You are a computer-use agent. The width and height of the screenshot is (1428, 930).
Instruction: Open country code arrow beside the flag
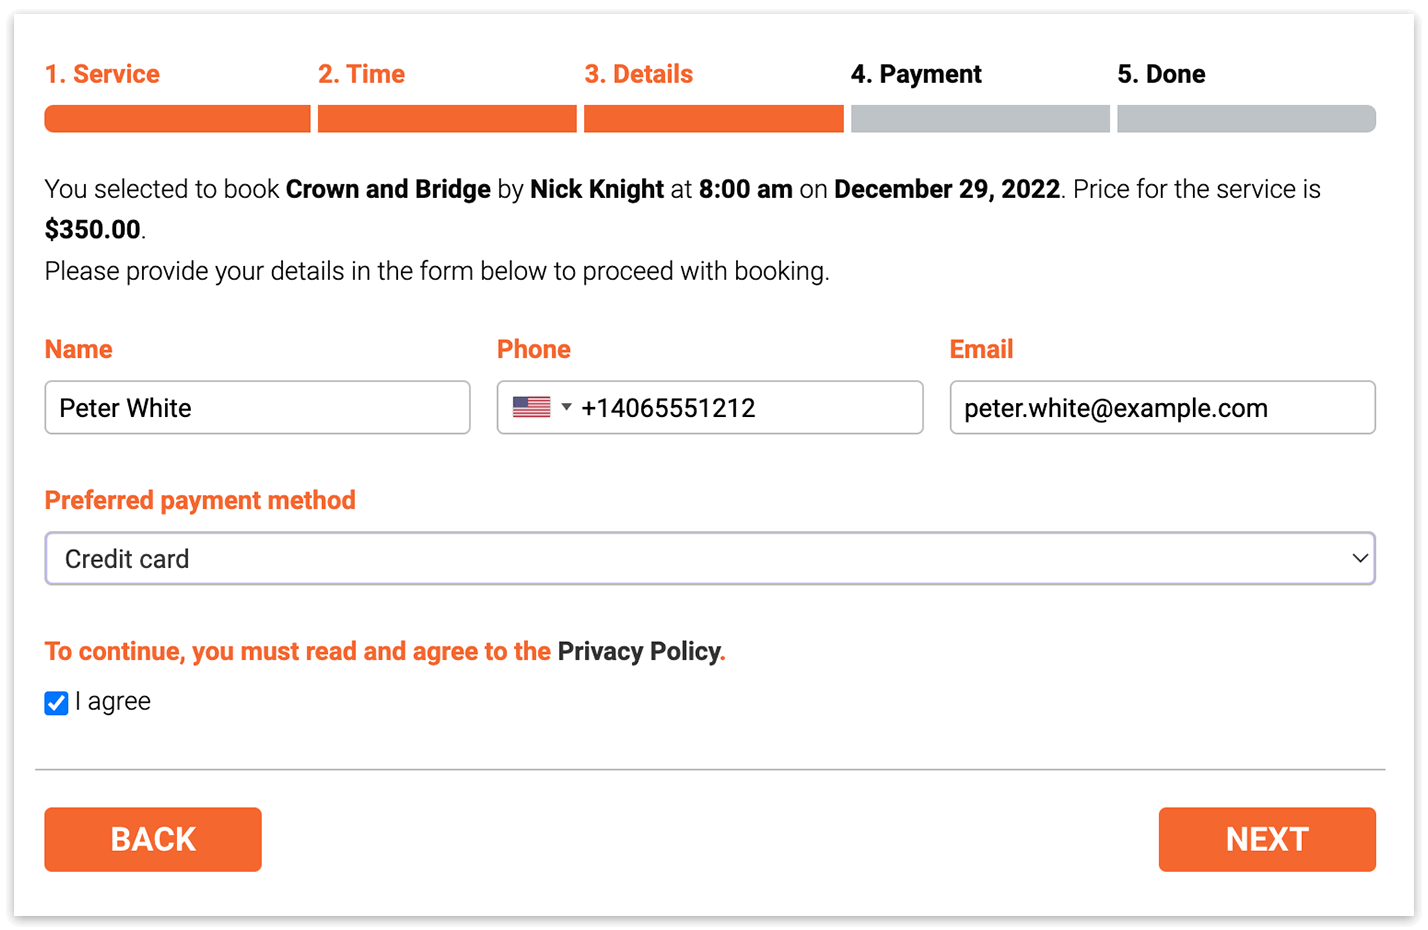point(566,407)
